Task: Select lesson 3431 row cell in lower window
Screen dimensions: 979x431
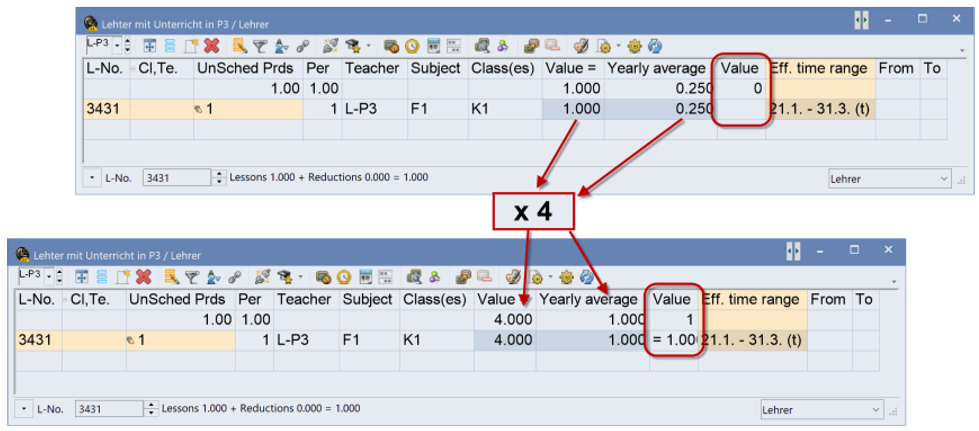Action: [38, 340]
